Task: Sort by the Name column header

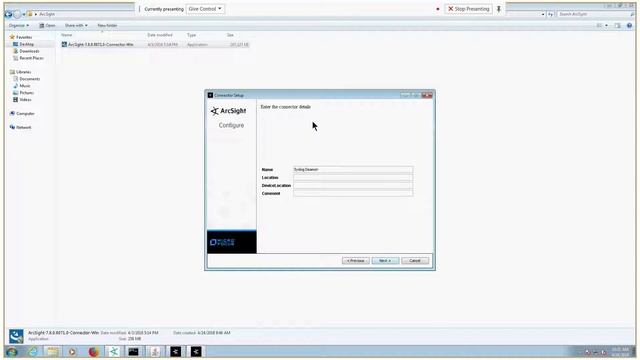Action: click(x=67, y=35)
